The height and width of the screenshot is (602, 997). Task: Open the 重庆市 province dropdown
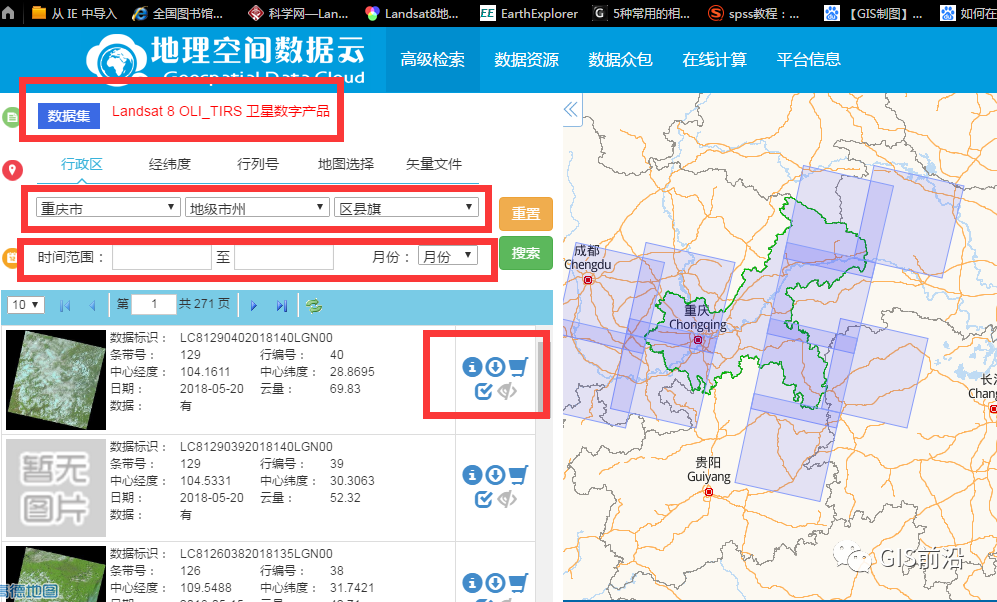tap(107, 208)
